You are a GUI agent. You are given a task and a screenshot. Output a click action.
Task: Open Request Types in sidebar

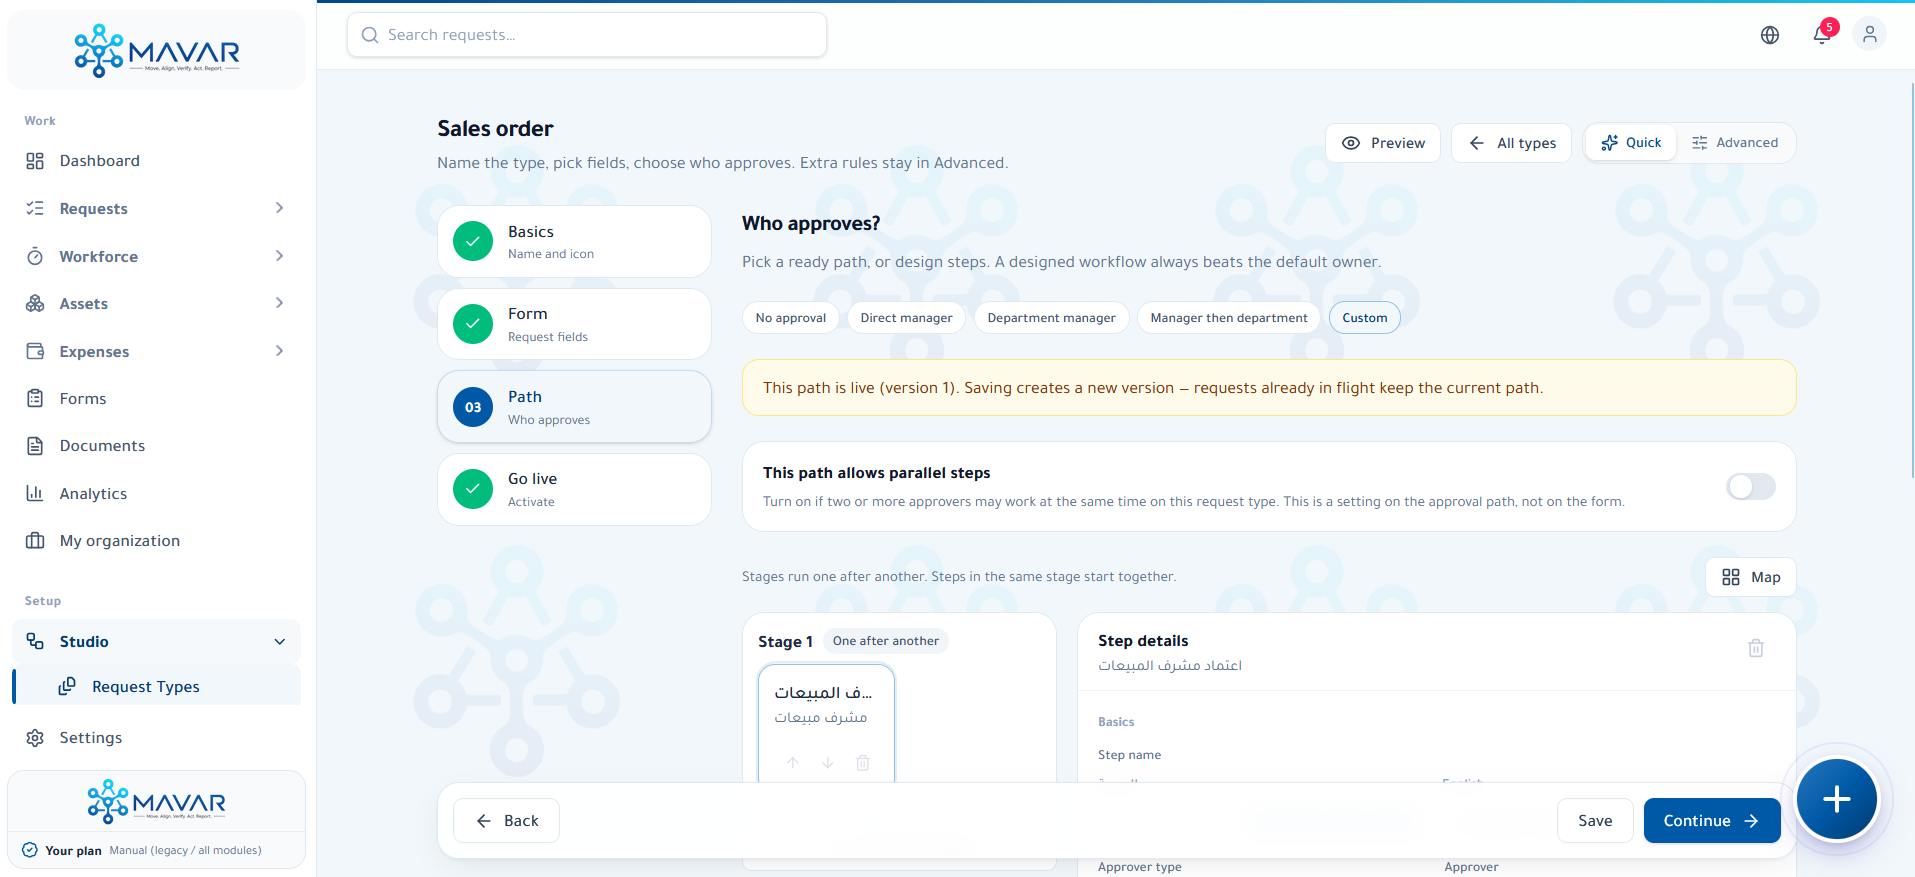click(157, 686)
